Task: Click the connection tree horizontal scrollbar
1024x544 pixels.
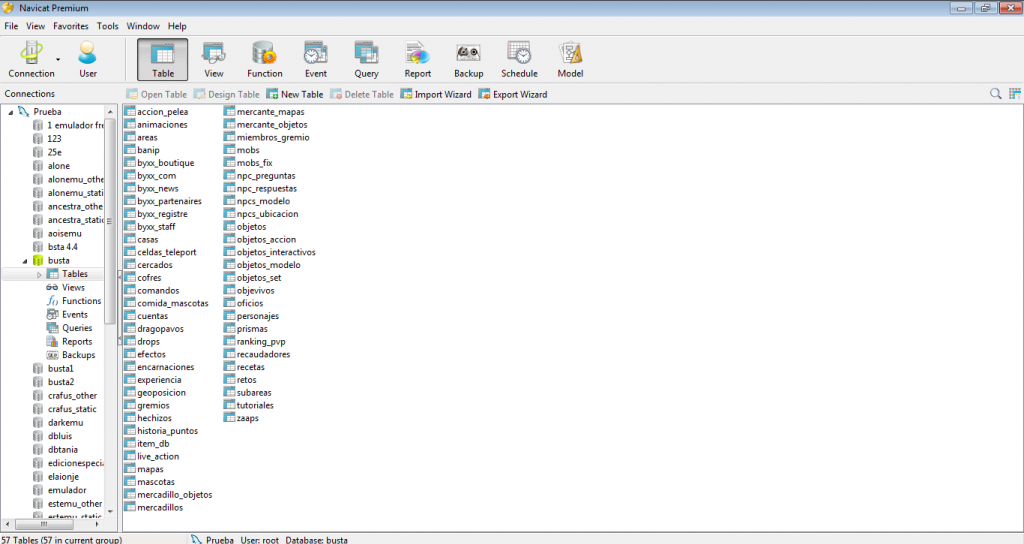Action: point(43,524)
